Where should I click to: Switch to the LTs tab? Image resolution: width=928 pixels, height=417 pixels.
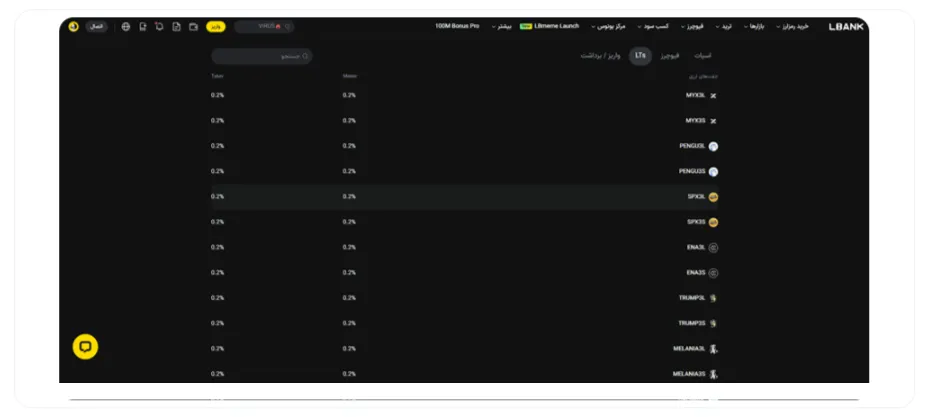pos(640,56)
